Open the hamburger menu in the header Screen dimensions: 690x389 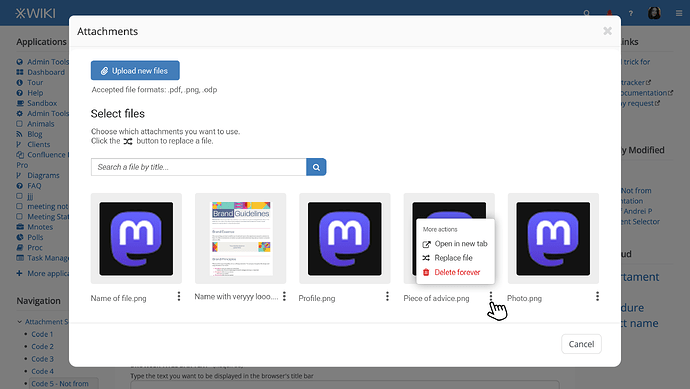(x=679, y=13)
